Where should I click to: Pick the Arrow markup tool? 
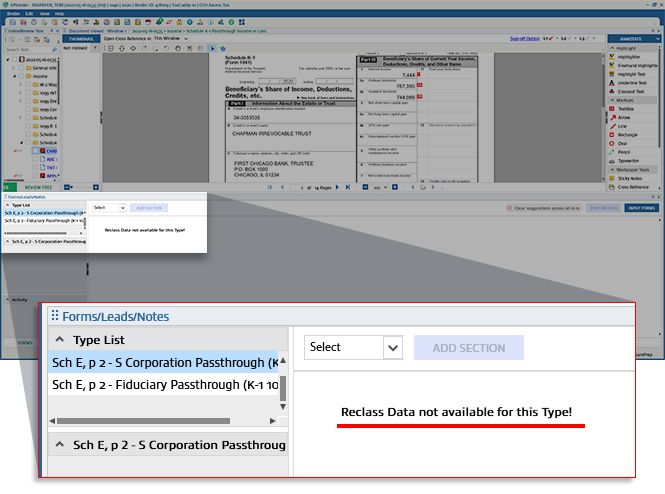[624, 116]
